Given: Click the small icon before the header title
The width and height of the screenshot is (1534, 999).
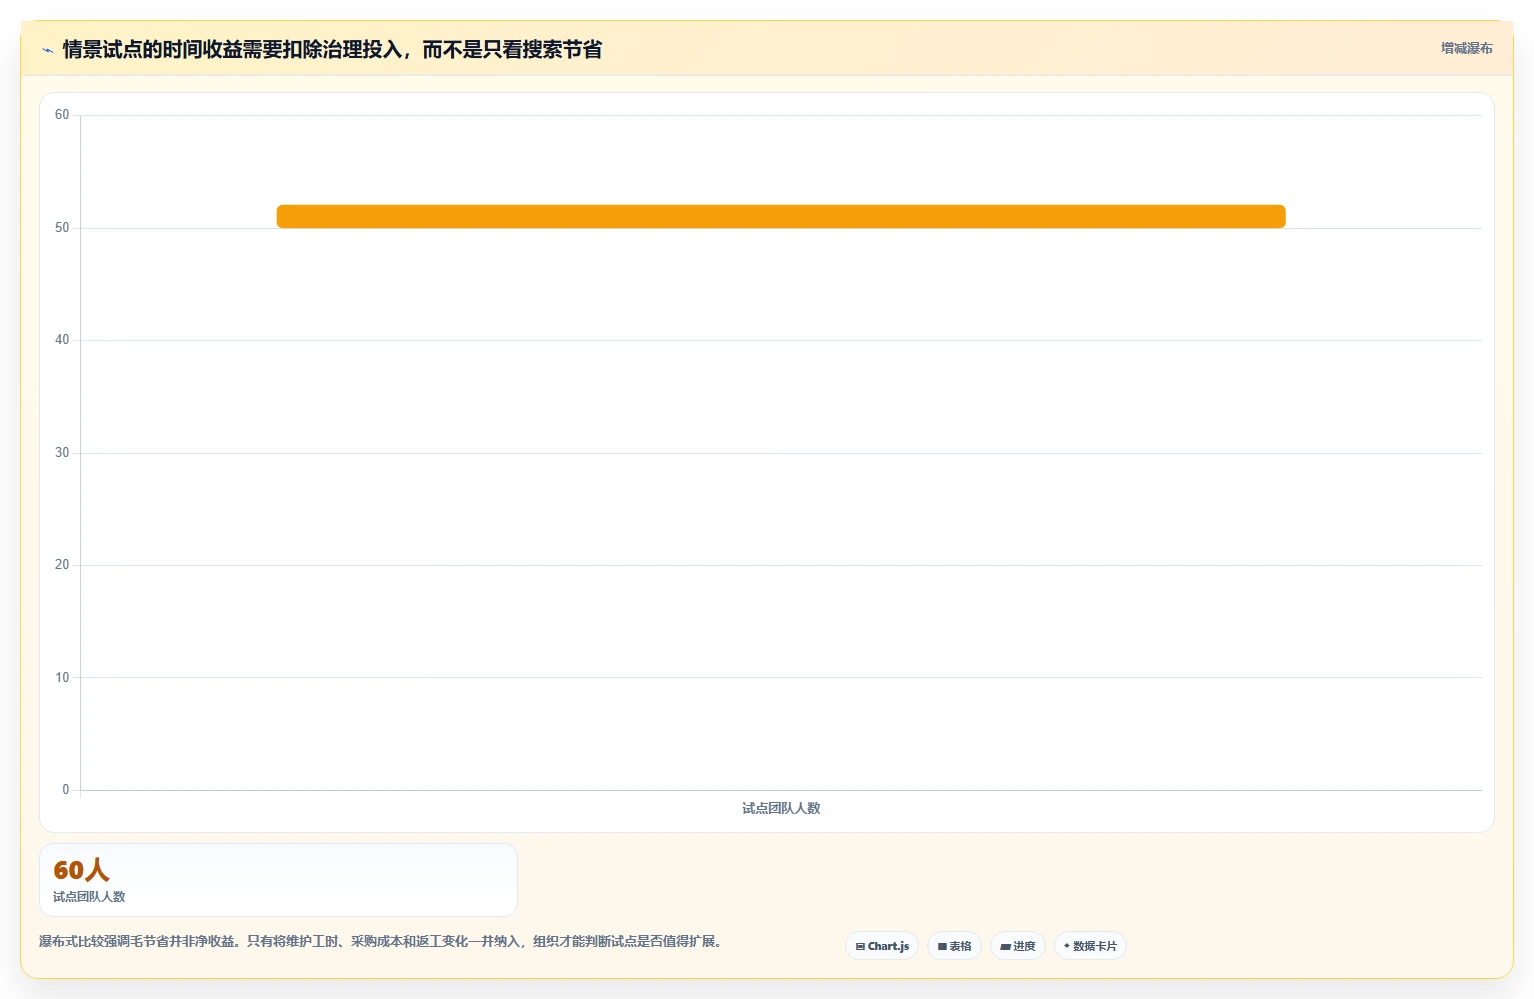Looking at the screenshot, I should (47, 50).
